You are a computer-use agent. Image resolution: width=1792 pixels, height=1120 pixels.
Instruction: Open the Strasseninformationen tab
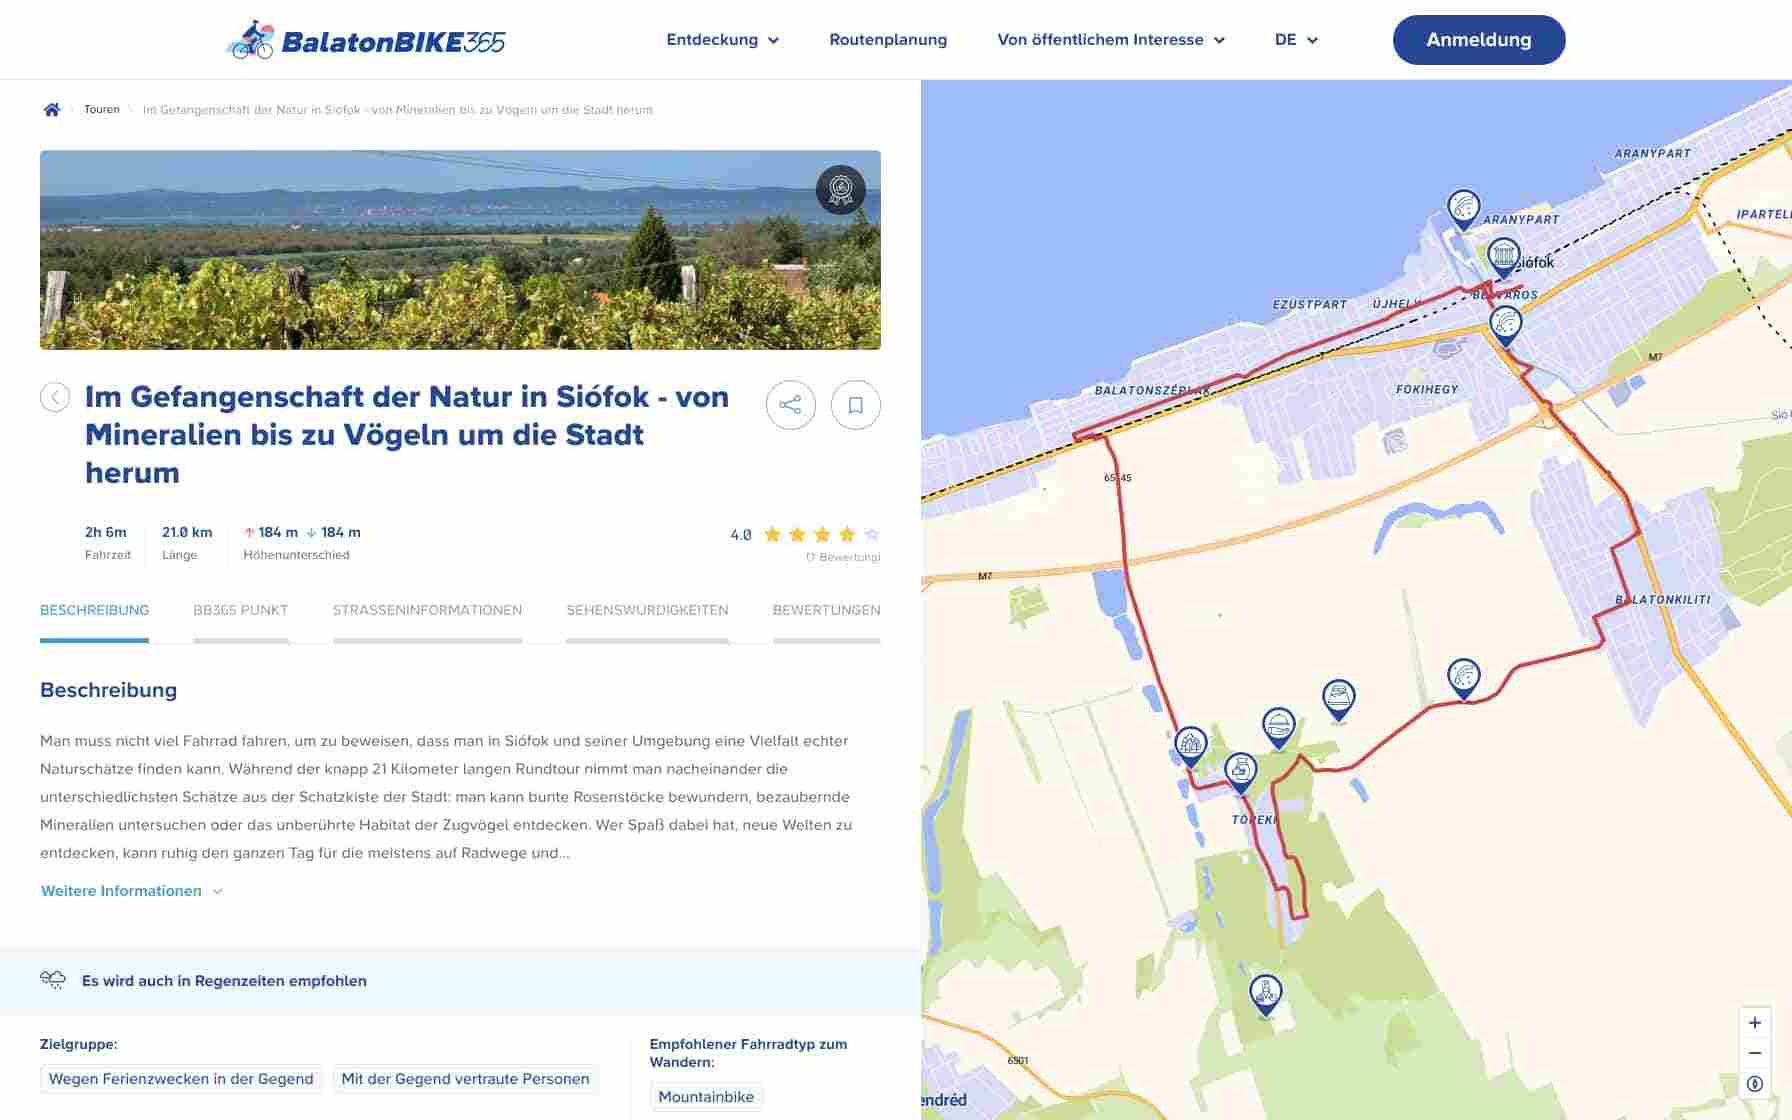(x=427, y=610)
